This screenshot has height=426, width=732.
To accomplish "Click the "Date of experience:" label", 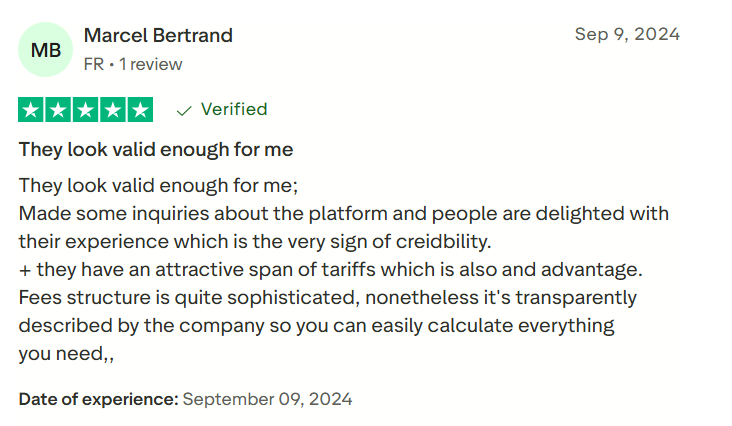I will pyautogui.click(x=98, y=399).
